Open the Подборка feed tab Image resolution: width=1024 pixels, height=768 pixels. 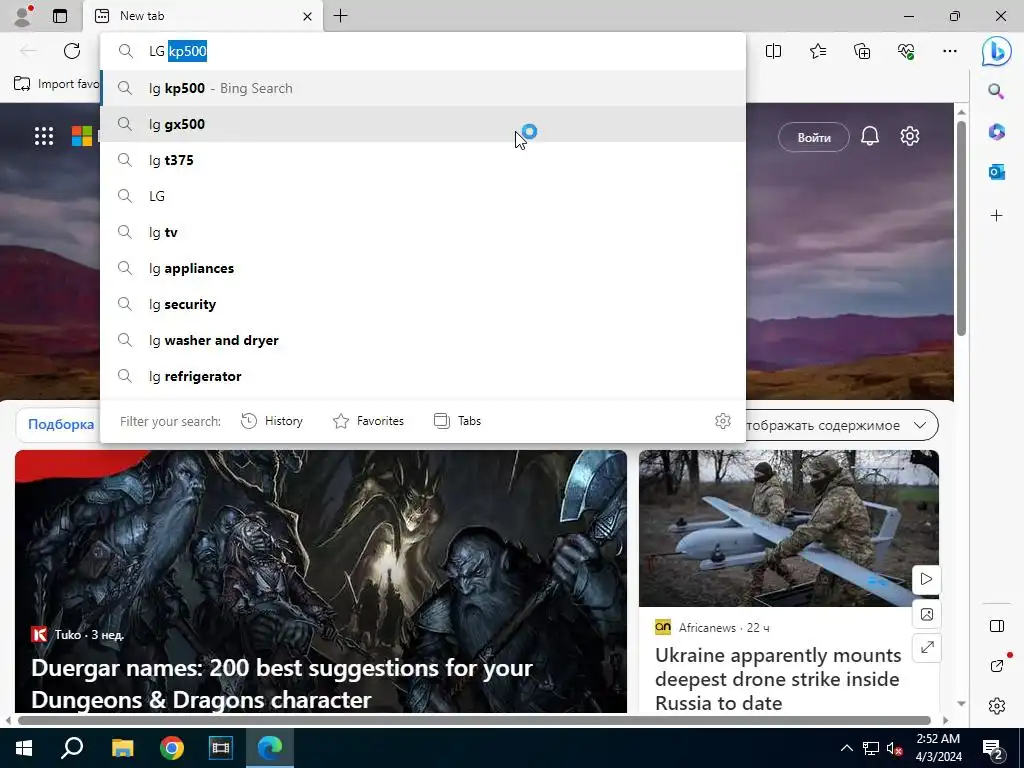tap(61, 424)
